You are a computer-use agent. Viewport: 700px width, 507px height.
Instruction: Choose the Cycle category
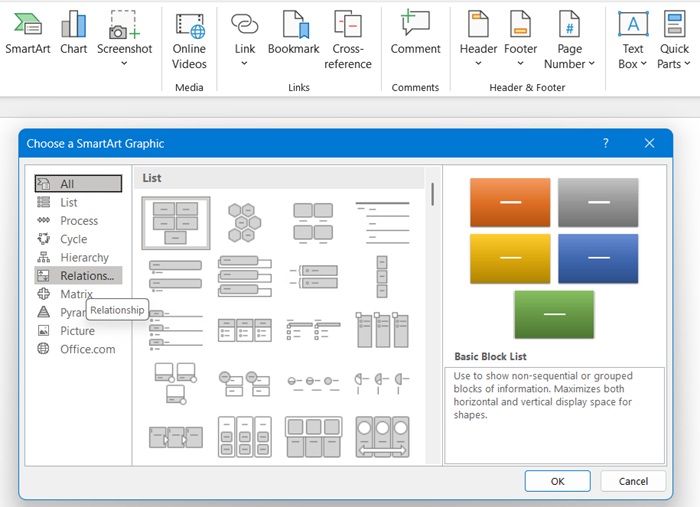click(x=78, y=239)
